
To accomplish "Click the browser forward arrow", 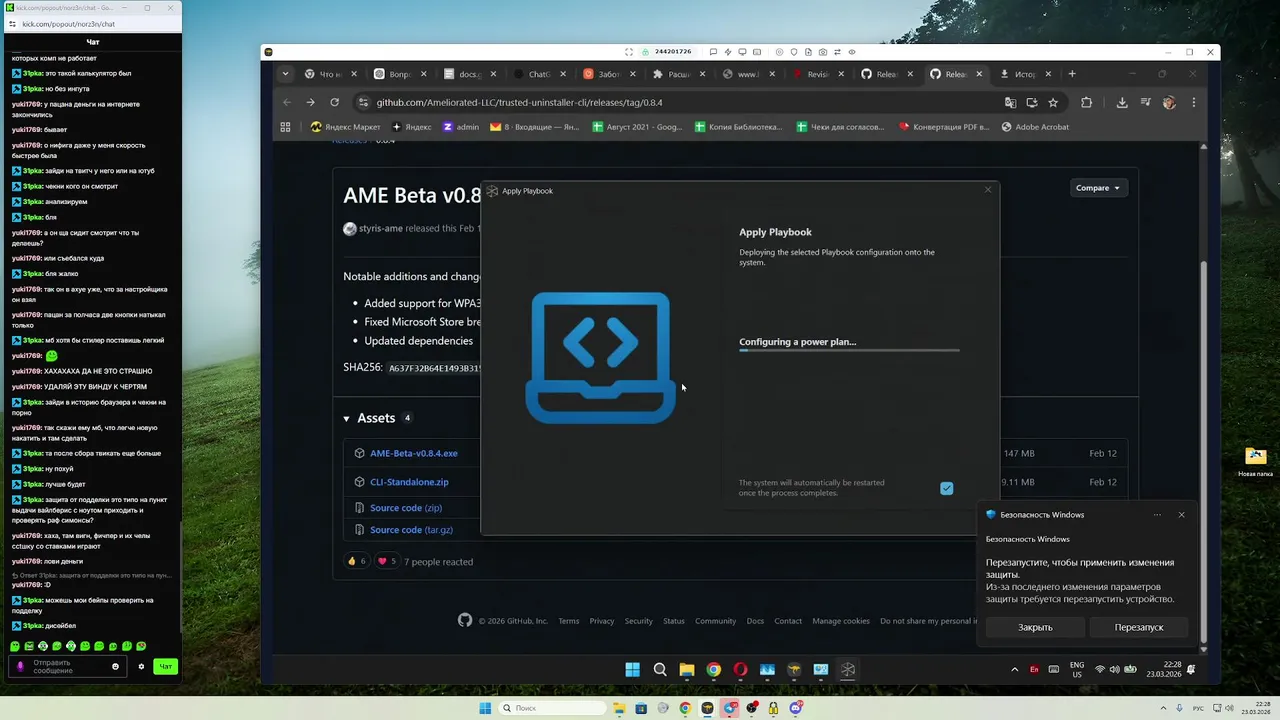I will tap(310, 102).
